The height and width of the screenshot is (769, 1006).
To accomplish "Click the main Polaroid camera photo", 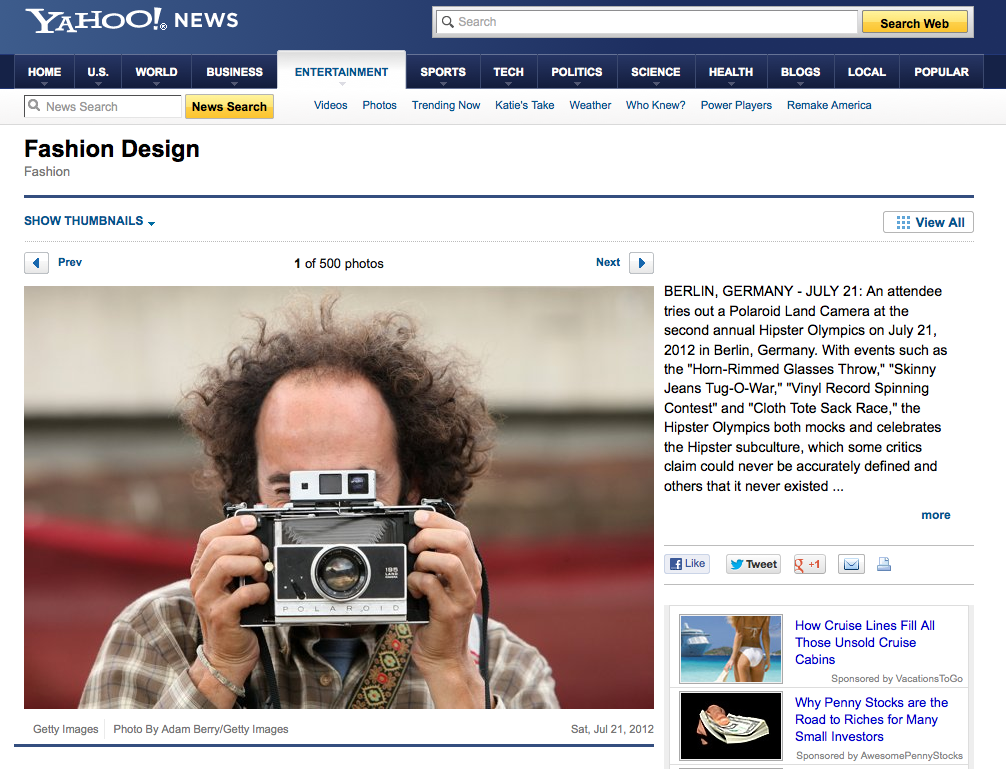I will (x=339, y=498).
